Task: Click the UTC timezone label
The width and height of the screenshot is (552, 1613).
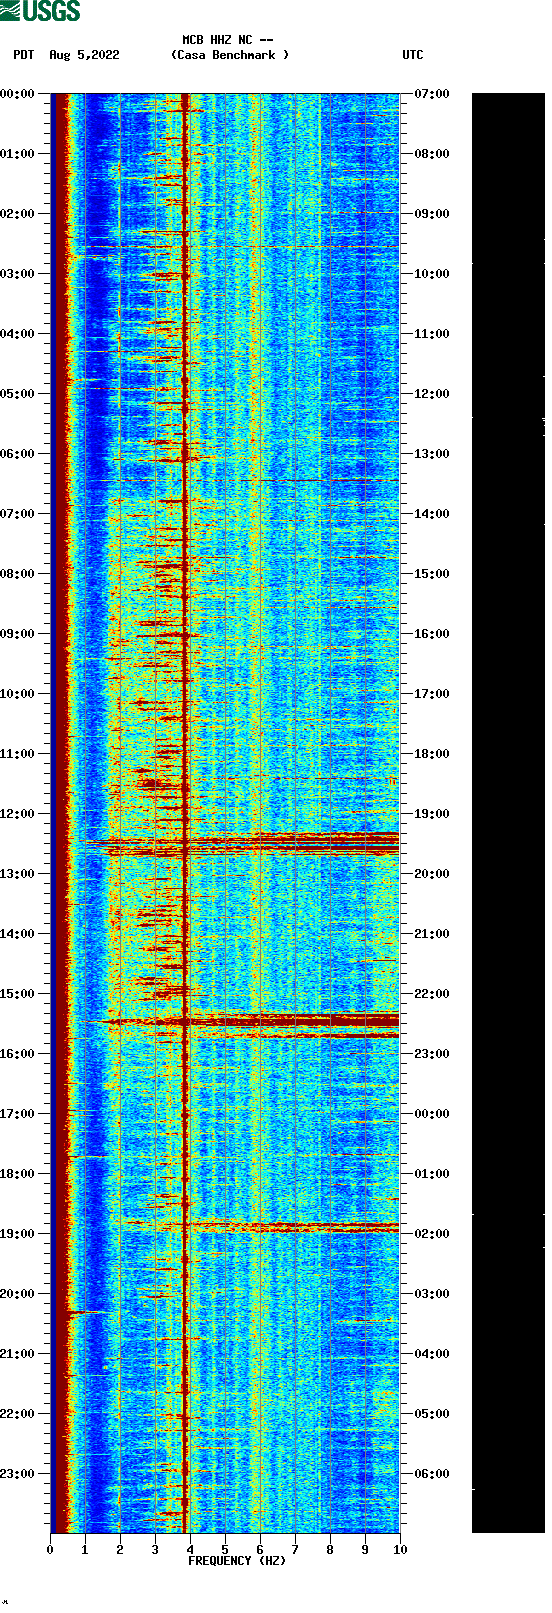Action: [413, 55]
